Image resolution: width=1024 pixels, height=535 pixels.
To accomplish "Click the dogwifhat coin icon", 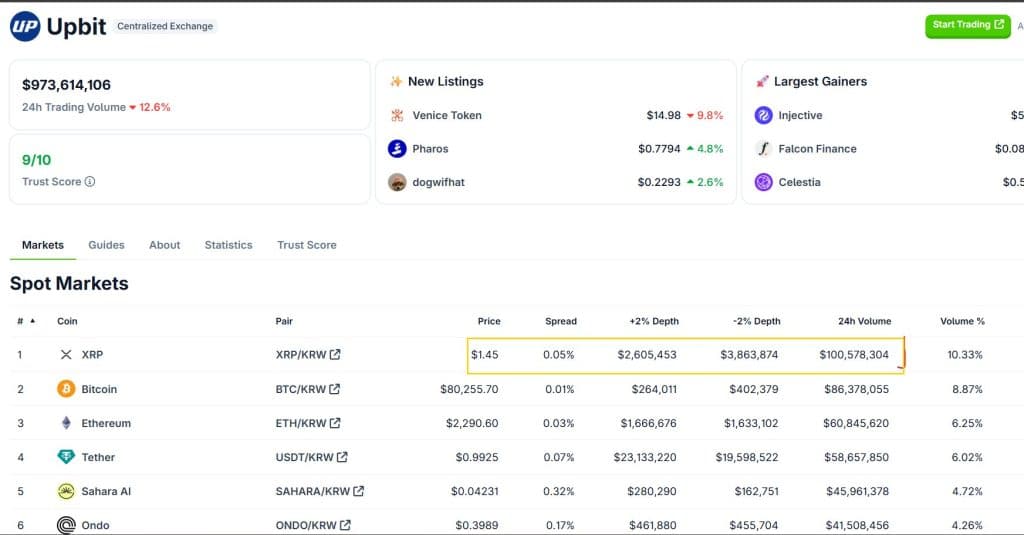I will pyautogui.click(x=397, y=182).
